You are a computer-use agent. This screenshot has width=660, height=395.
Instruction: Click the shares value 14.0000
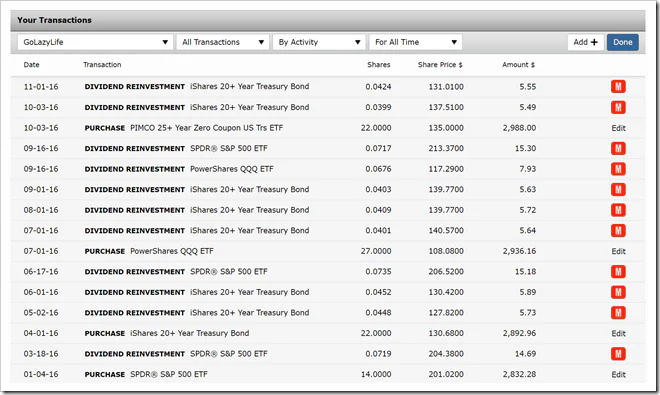pyautogui.click(x=376, y=374)
